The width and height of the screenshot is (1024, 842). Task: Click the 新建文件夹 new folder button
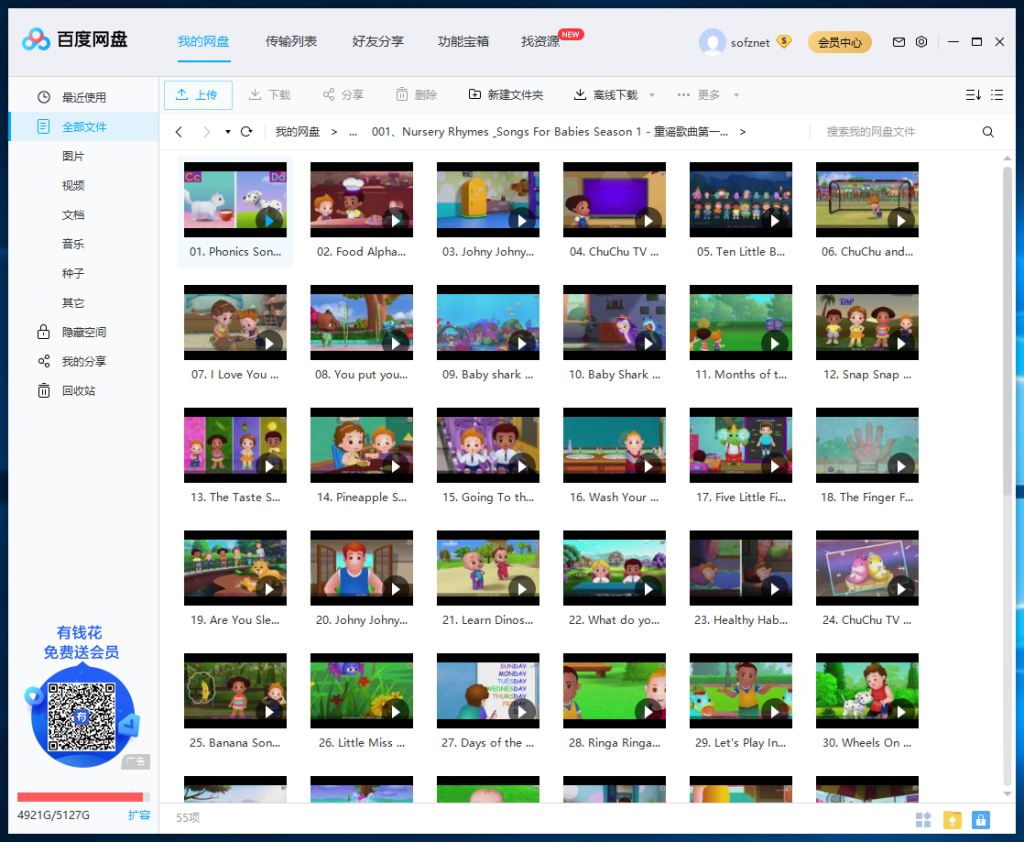pos(506,95)
